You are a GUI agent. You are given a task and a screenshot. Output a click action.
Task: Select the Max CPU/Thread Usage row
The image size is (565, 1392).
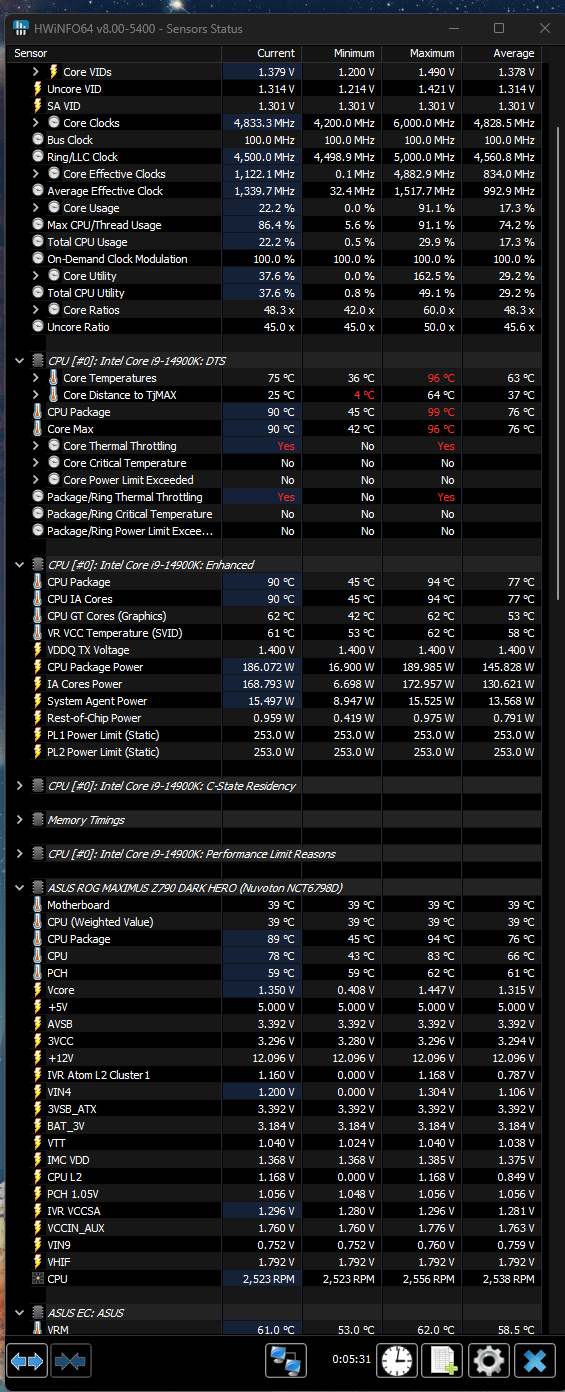(x=275, y=225)
